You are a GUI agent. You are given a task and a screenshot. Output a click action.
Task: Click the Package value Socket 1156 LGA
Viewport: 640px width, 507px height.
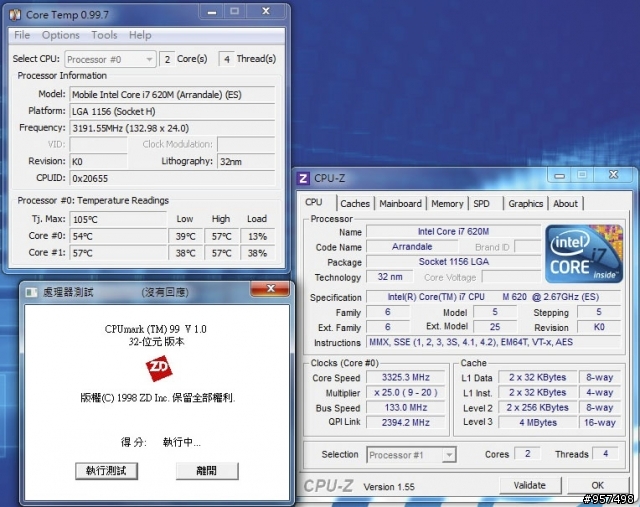coord(453,262)
